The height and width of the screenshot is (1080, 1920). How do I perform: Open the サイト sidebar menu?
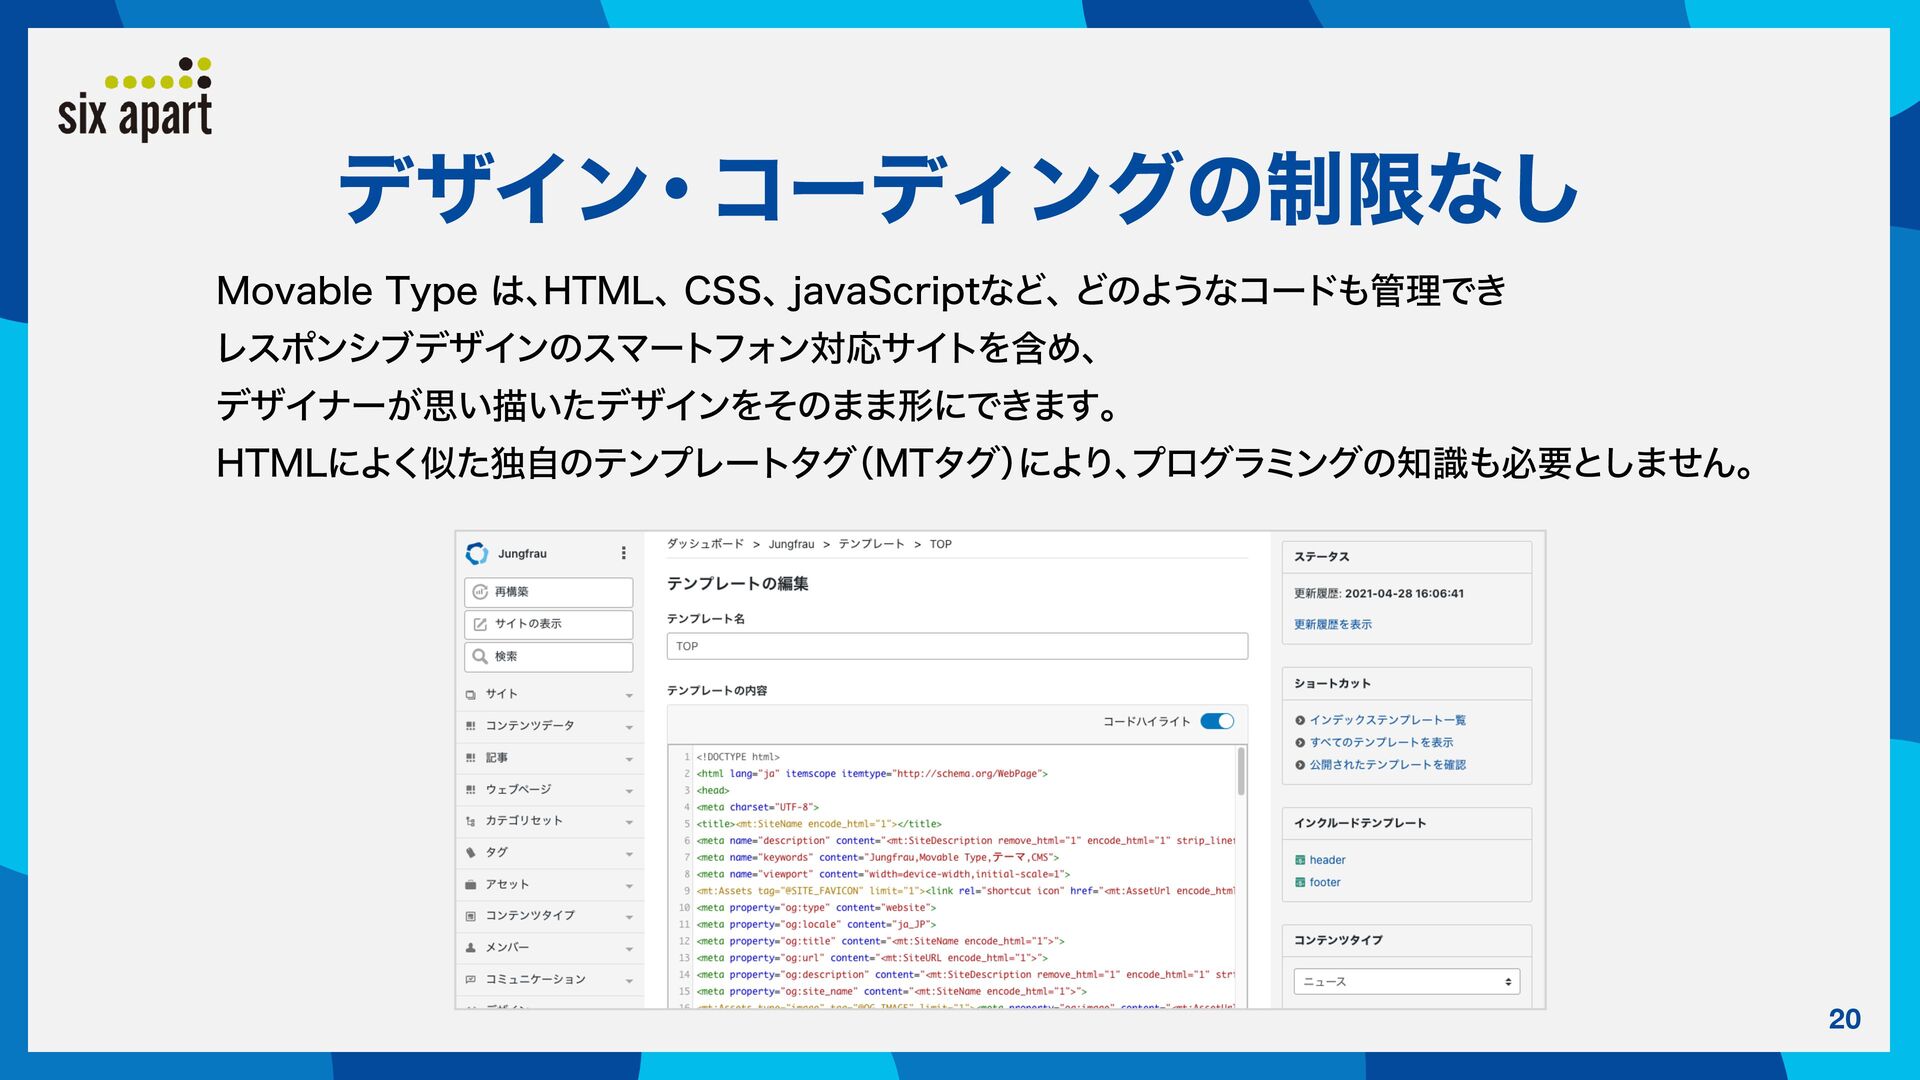pos(549,694)
